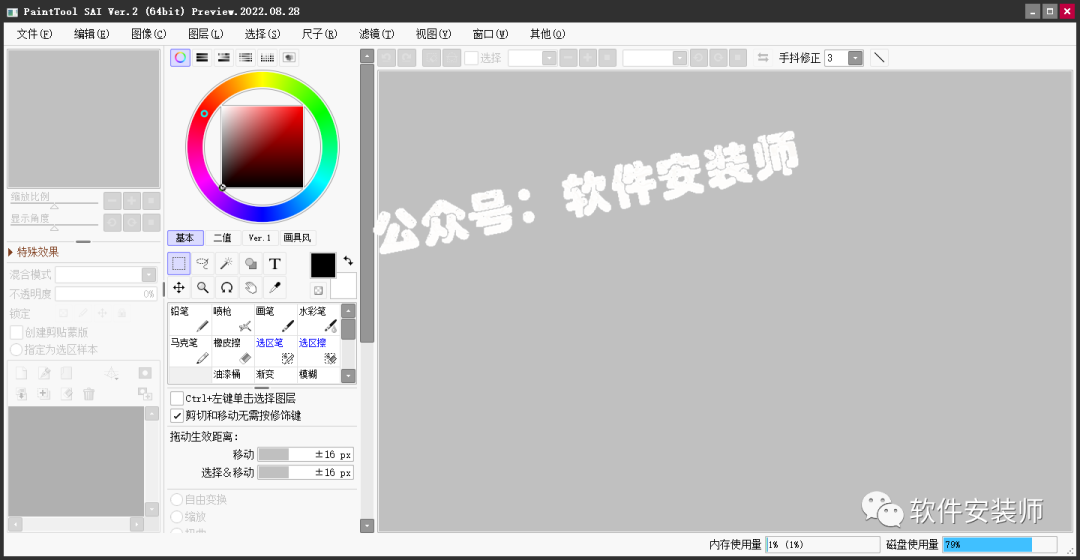1080x560 pixels.
Task: Open the 手抖修正 stabilizer dropdown
Action: pyautogui.click(x=855, y=58)
